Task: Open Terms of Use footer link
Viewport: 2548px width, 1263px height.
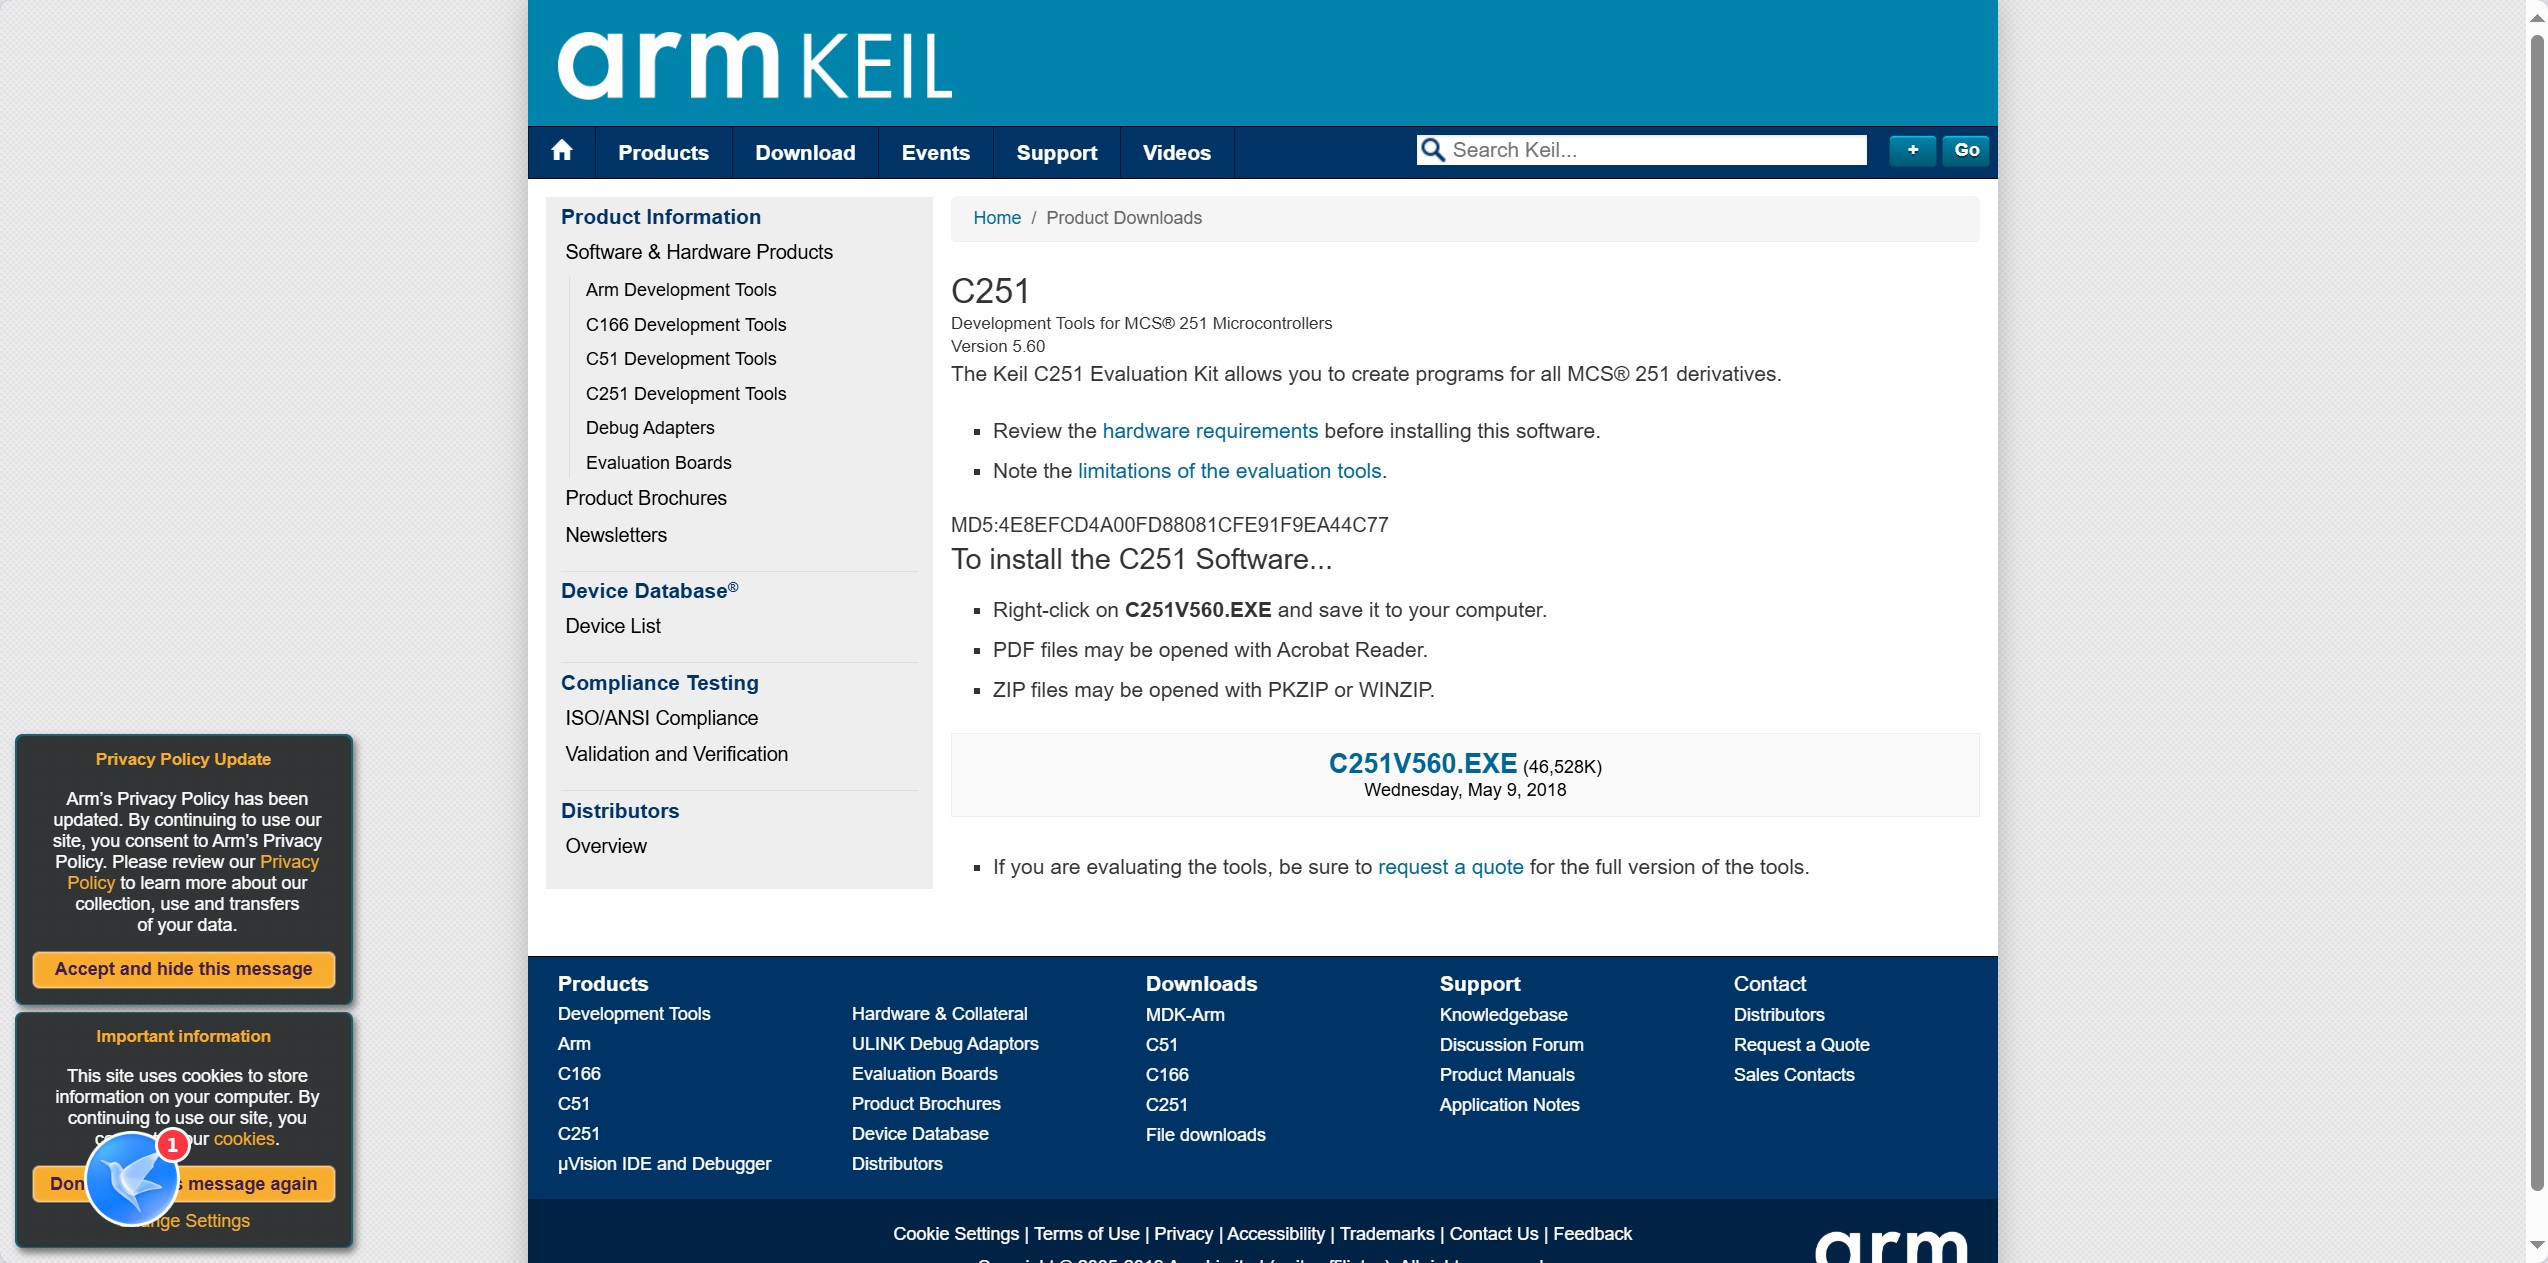Action: click(1087, 1234)
